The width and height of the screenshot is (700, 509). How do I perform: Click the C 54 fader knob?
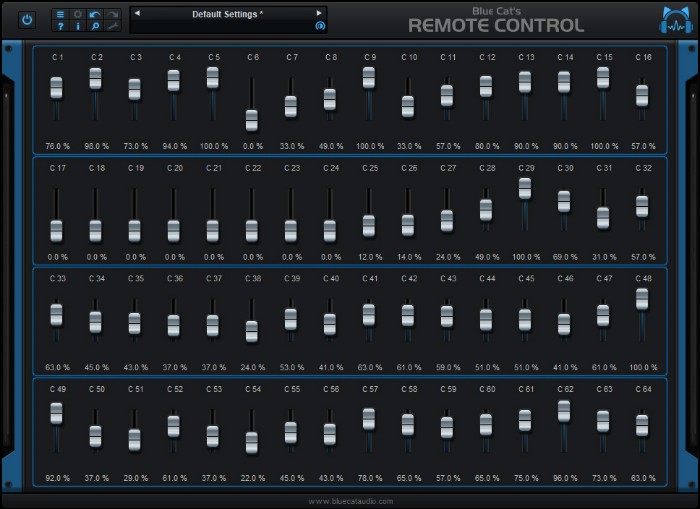252,443
